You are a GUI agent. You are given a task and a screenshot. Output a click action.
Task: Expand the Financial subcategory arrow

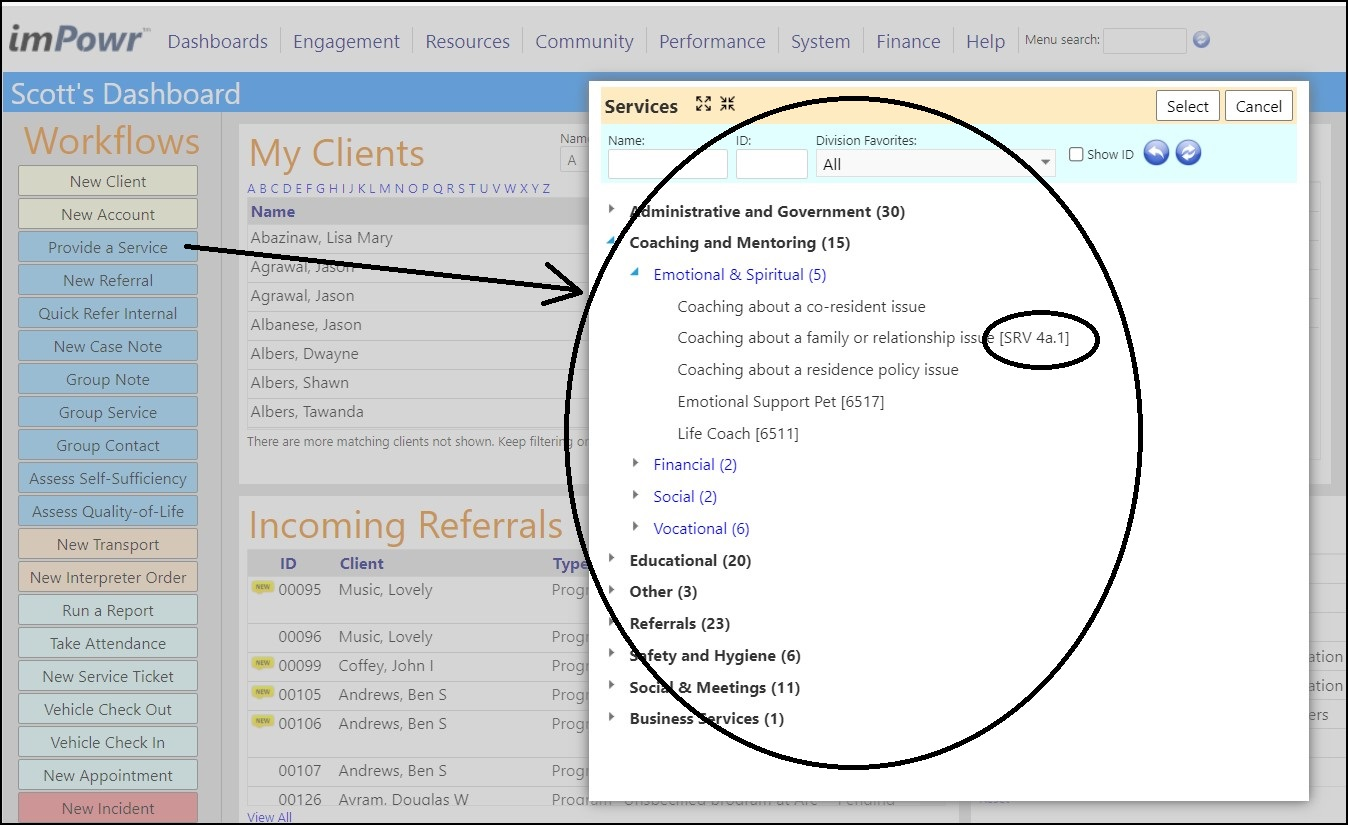click(636, 464)
